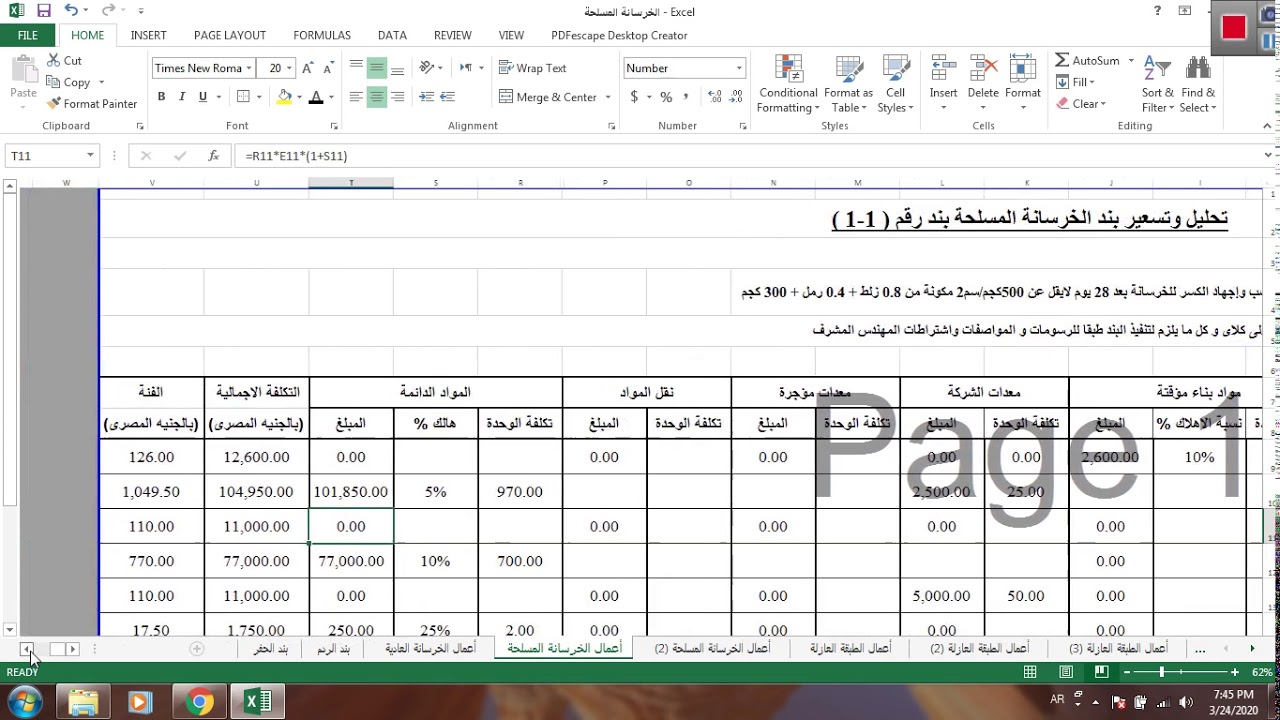The height and width of the screenshot is (720, 1280).
Task: Switch to Normal view in status bar
Action: (1030, 672)
